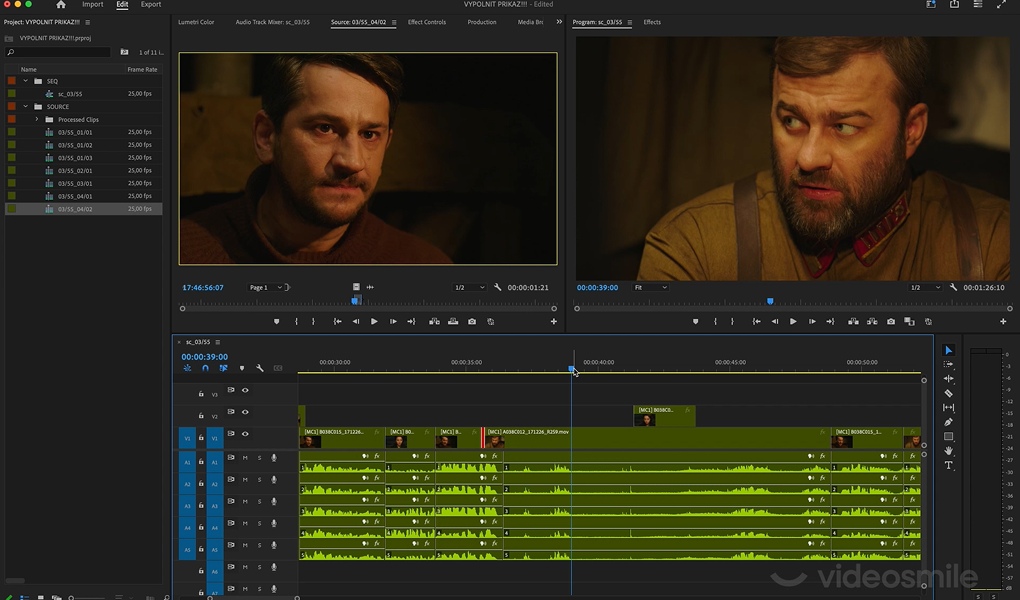The image size is (1020, 600).
Task: Play the Source monitor clip
Action: click(374, 321)
